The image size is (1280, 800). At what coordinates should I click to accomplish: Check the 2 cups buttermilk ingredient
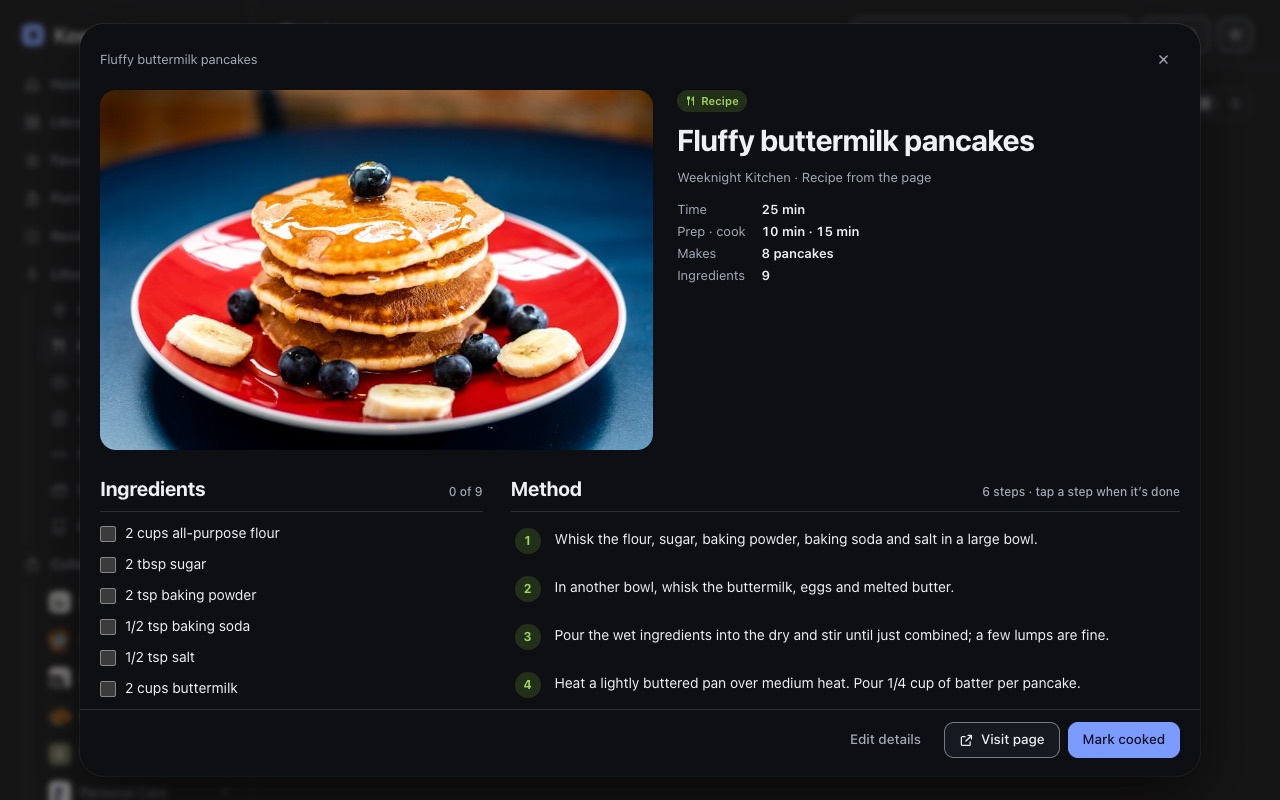point(108,689)
